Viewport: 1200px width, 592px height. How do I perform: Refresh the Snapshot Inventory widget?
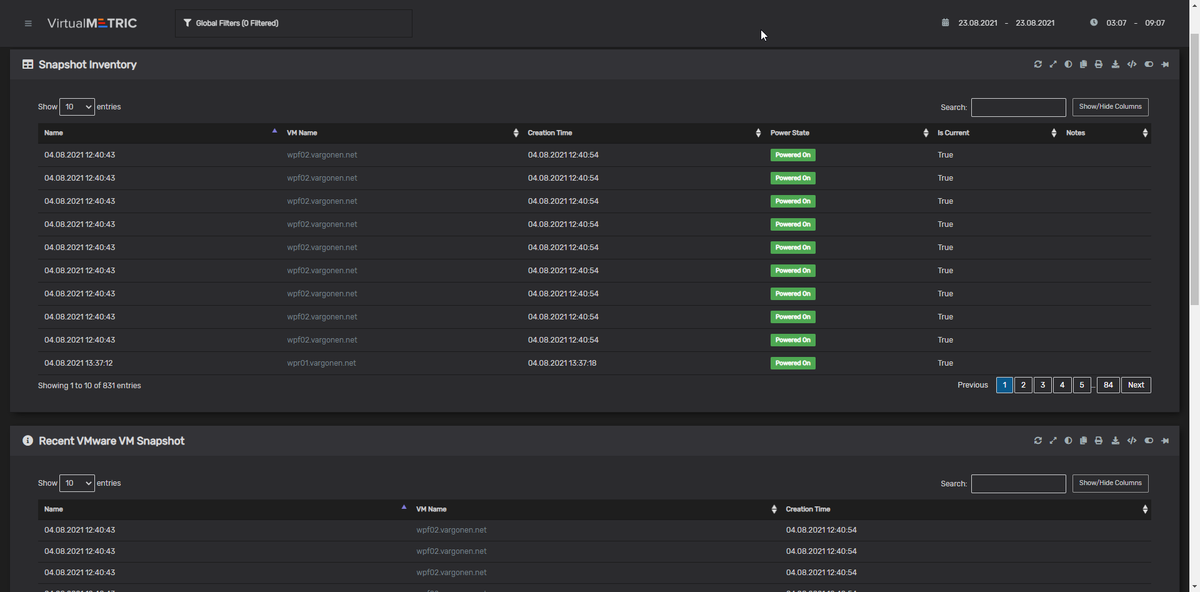[1038, 64]
